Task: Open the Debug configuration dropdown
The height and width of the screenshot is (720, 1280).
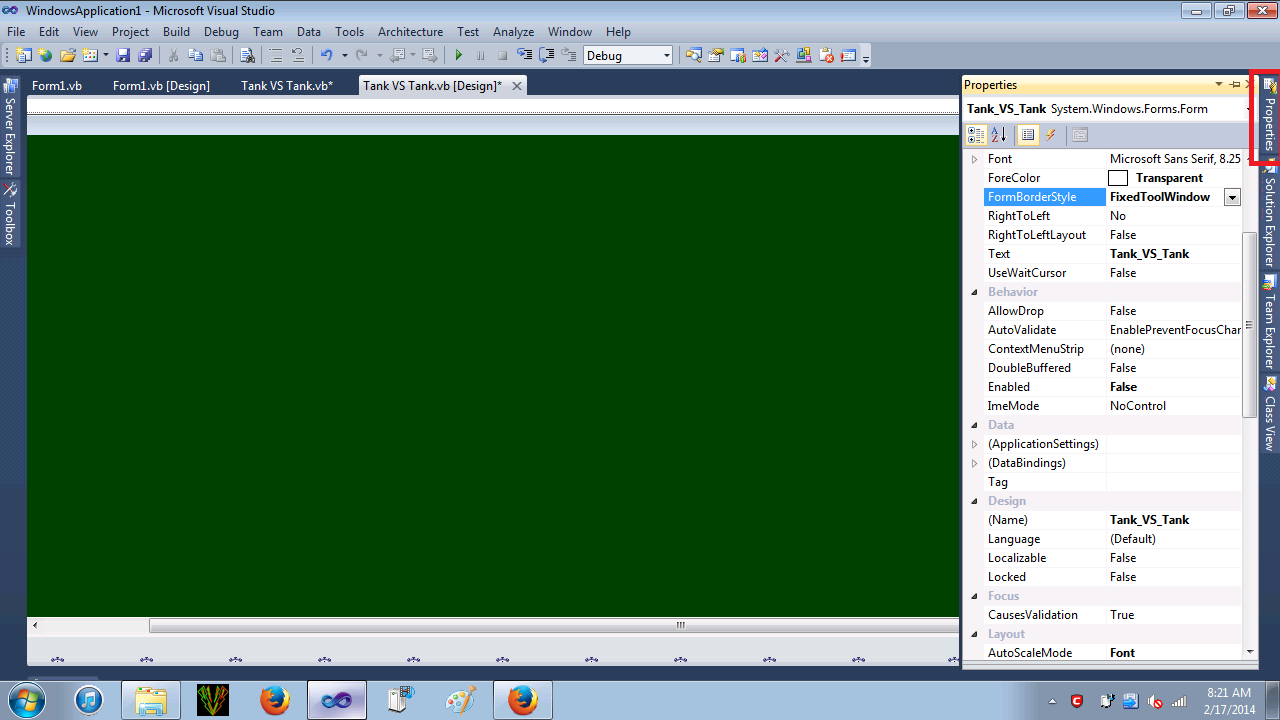Action: (667, 56)
